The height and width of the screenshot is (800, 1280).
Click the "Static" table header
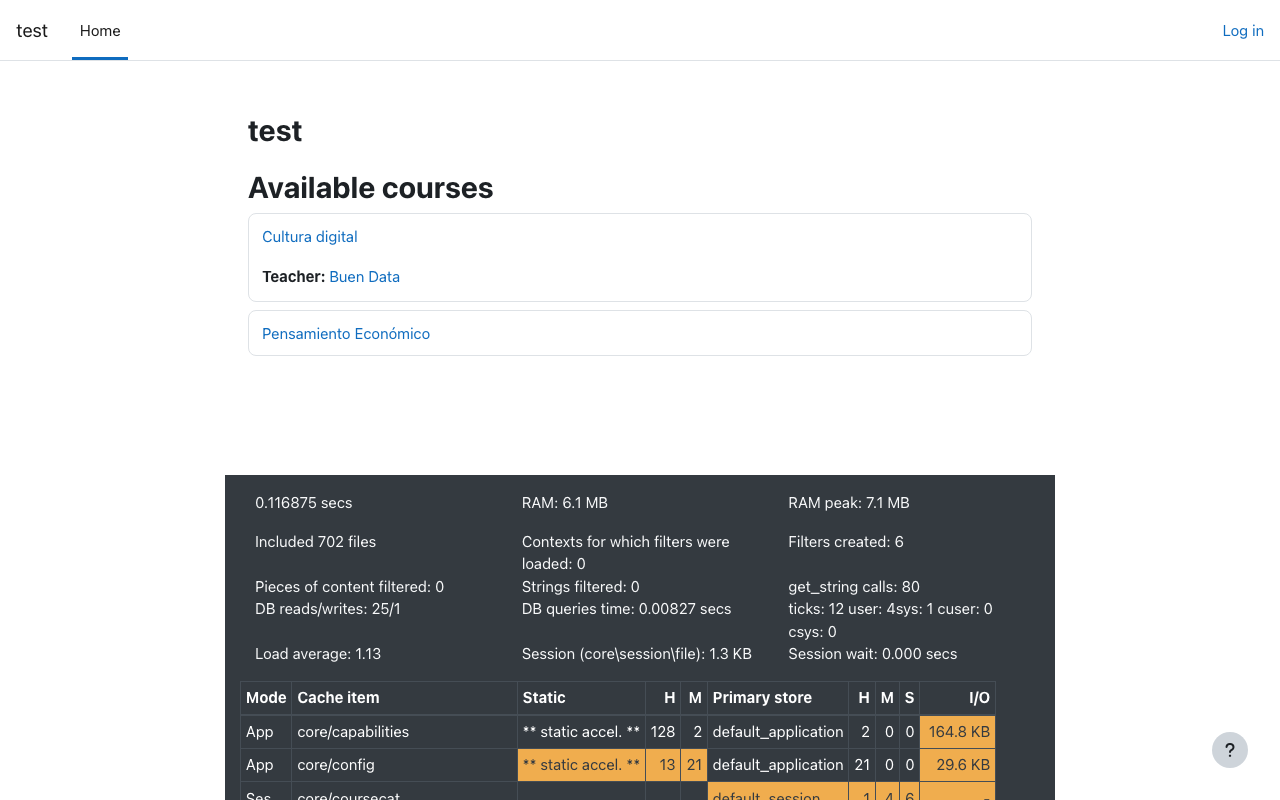tap(543, 697)
